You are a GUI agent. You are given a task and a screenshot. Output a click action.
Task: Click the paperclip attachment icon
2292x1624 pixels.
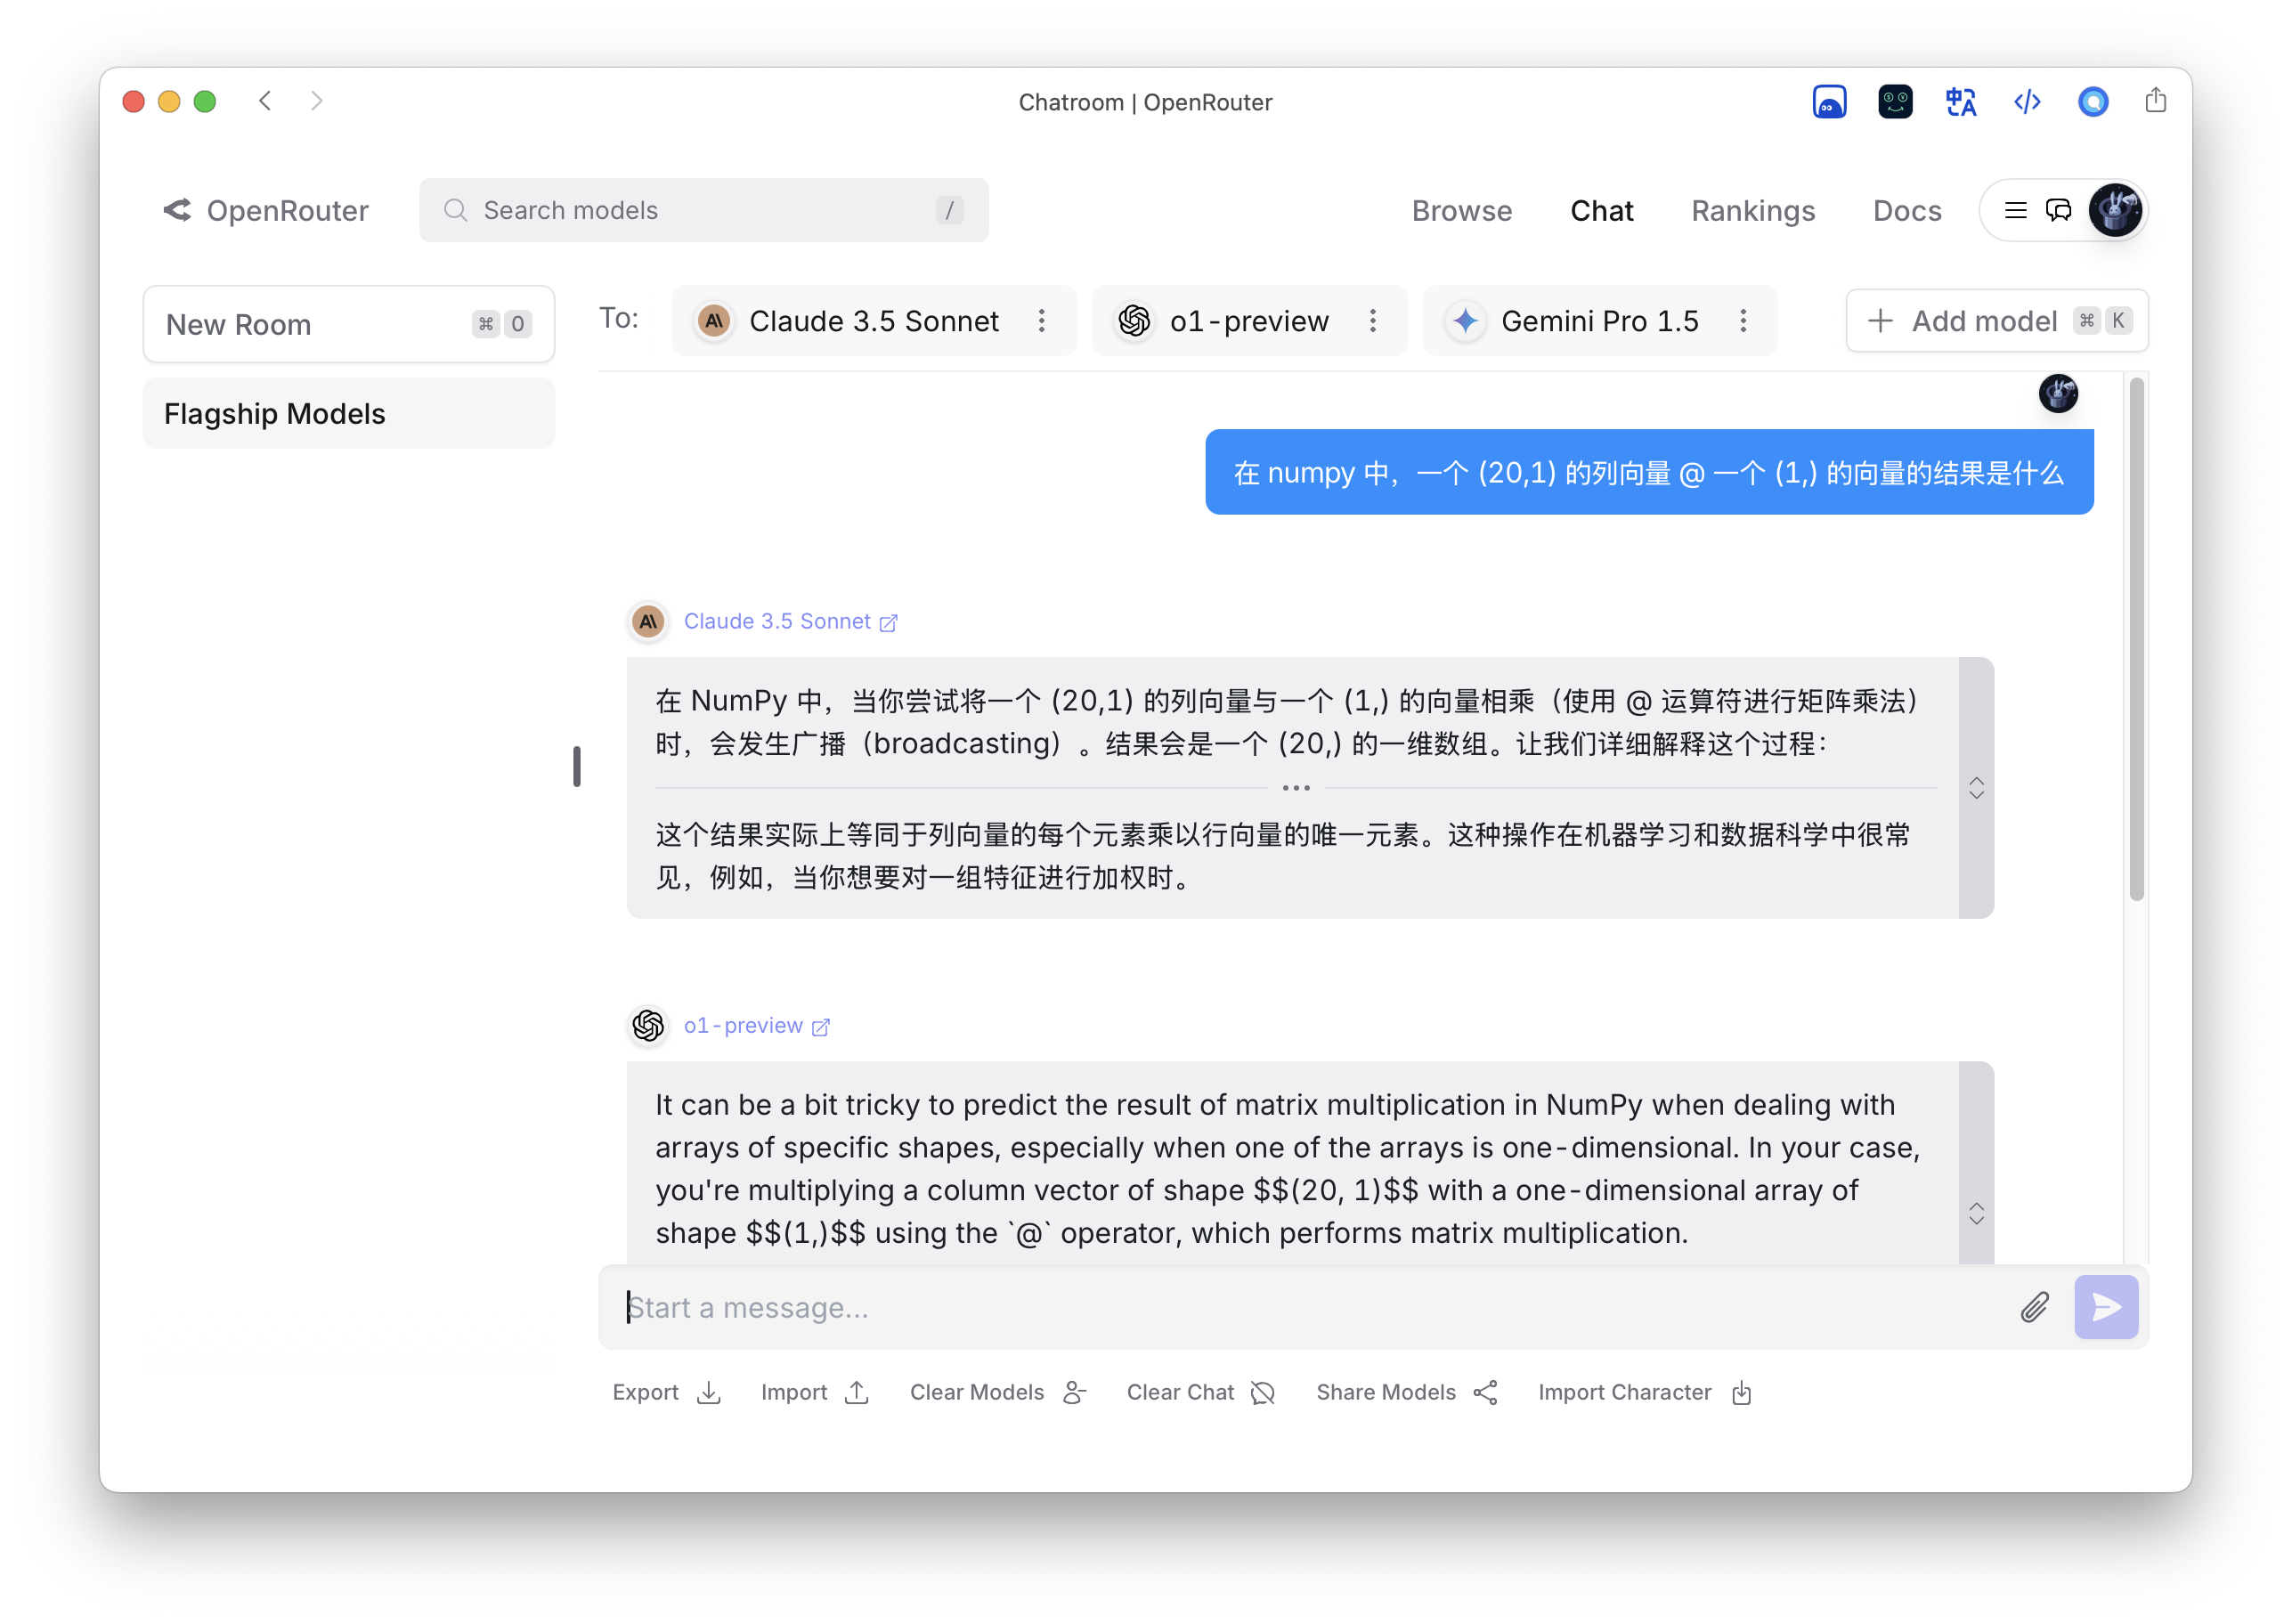click(2034, 1307)
